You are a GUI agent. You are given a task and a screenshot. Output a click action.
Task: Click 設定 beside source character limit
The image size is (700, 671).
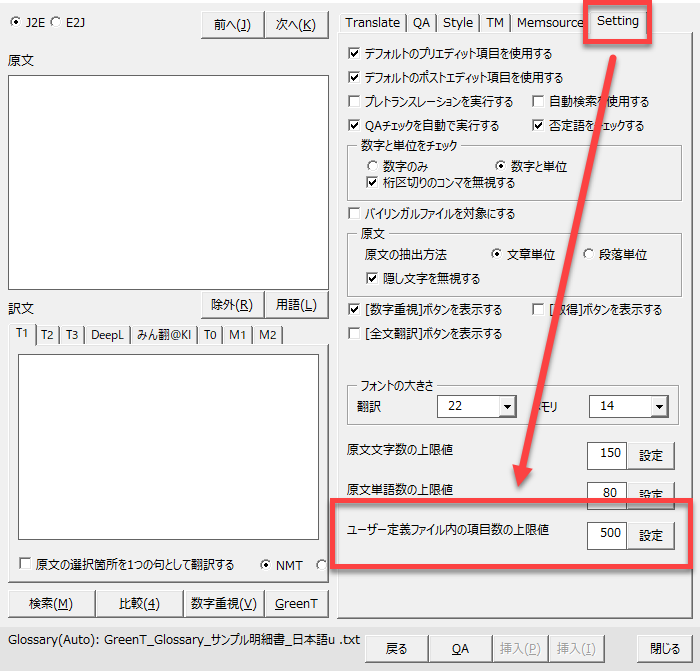650,455
